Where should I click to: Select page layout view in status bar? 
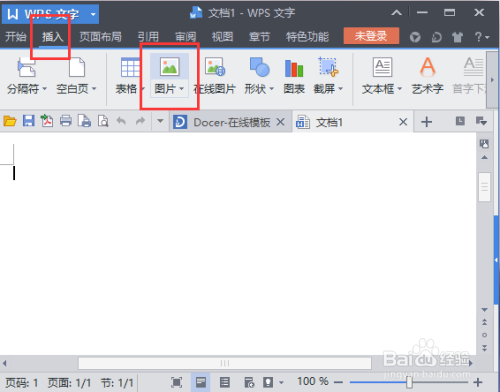point(201,382)
